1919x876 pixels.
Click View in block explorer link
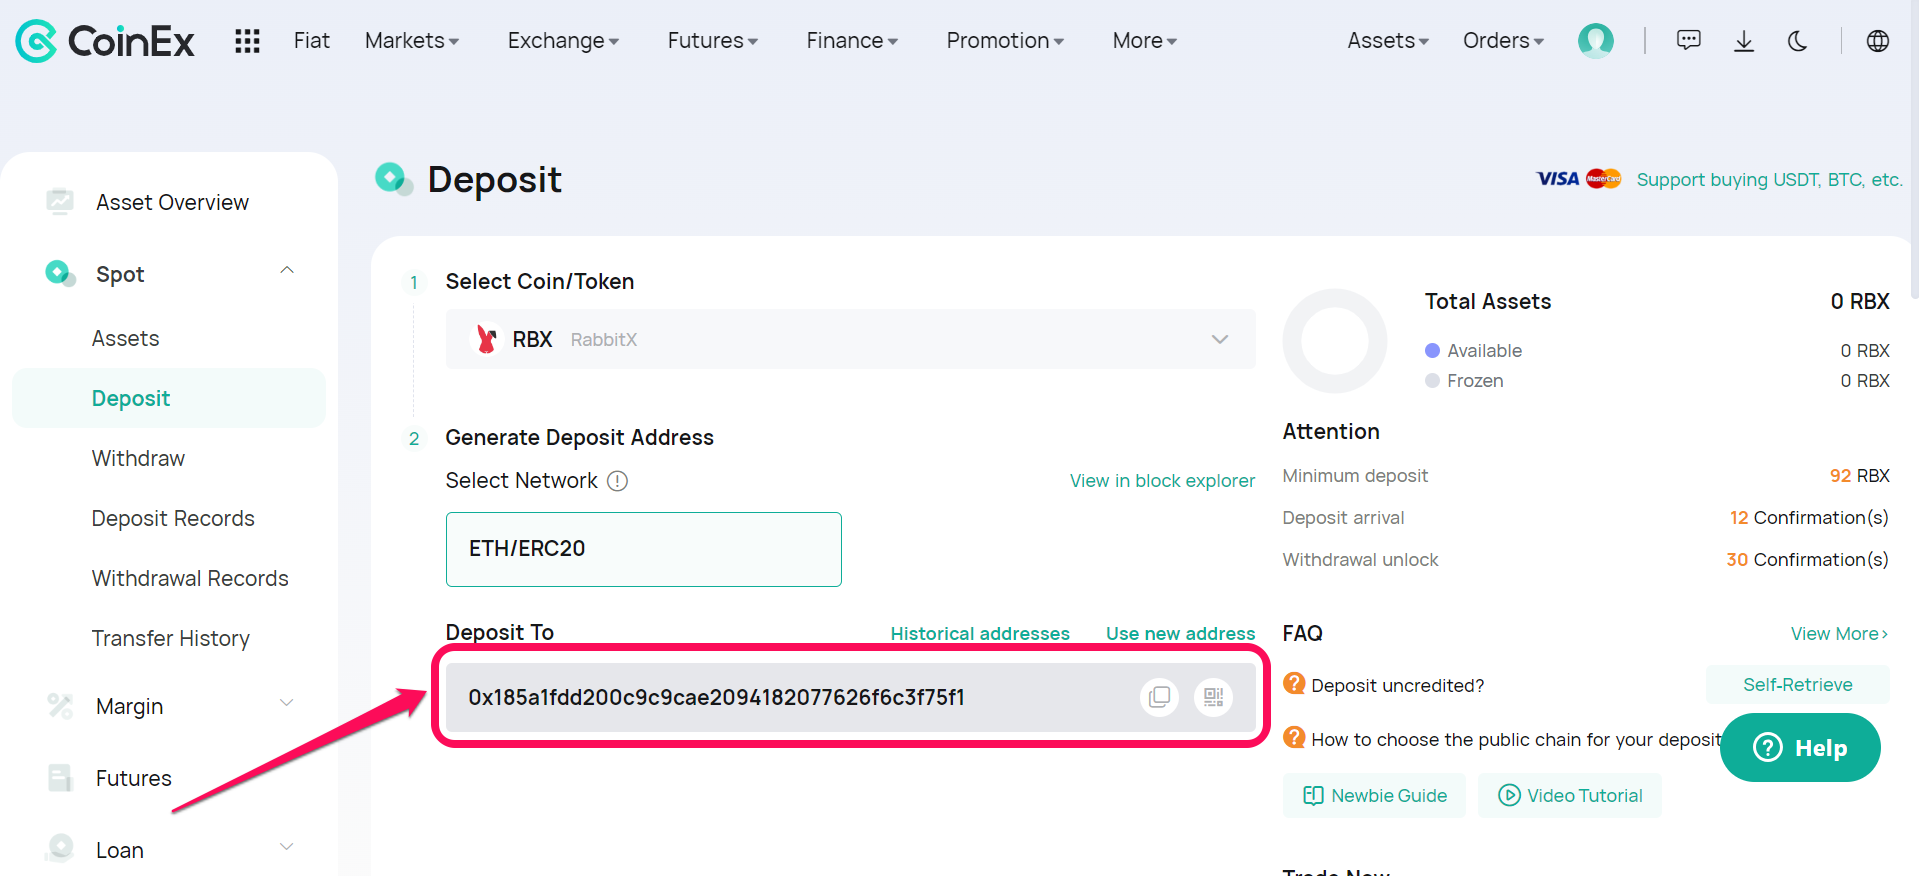(1162, 481)
